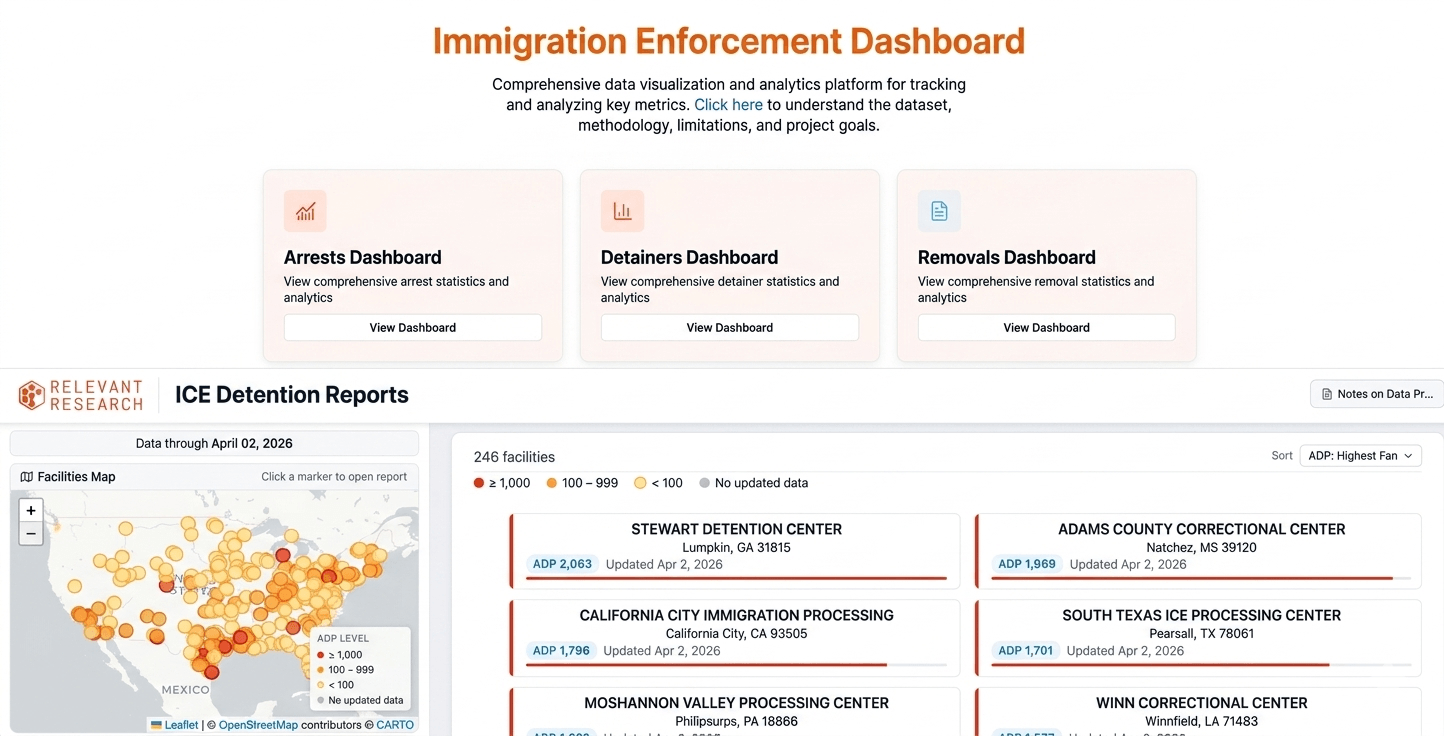The height and width of the screenshot is (736, 1444).
Task: Click the Facilities Map icon
Action: click(27, 477)
